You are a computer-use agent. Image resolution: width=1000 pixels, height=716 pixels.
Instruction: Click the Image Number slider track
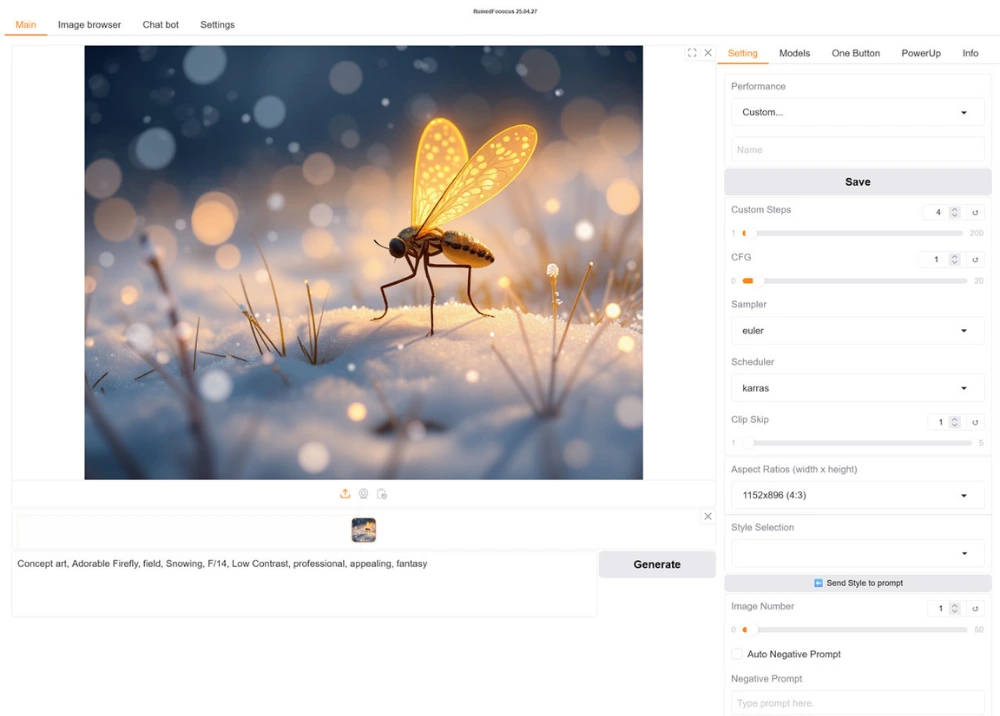pyautogui.click(x=855, y=629)
